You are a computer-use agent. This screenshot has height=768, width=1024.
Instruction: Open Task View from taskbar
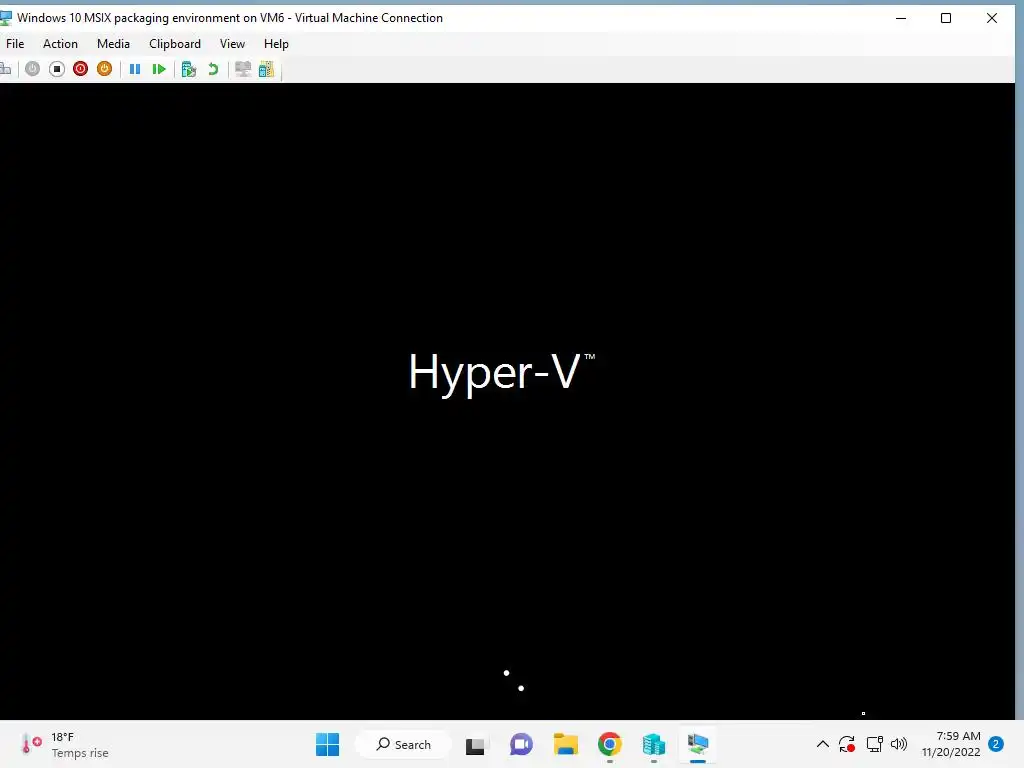475,745
